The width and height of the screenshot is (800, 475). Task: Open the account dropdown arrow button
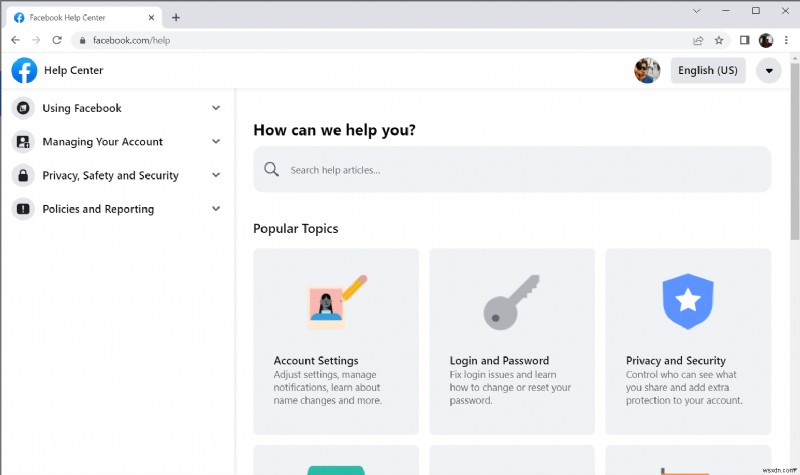(x=768, y=70)
